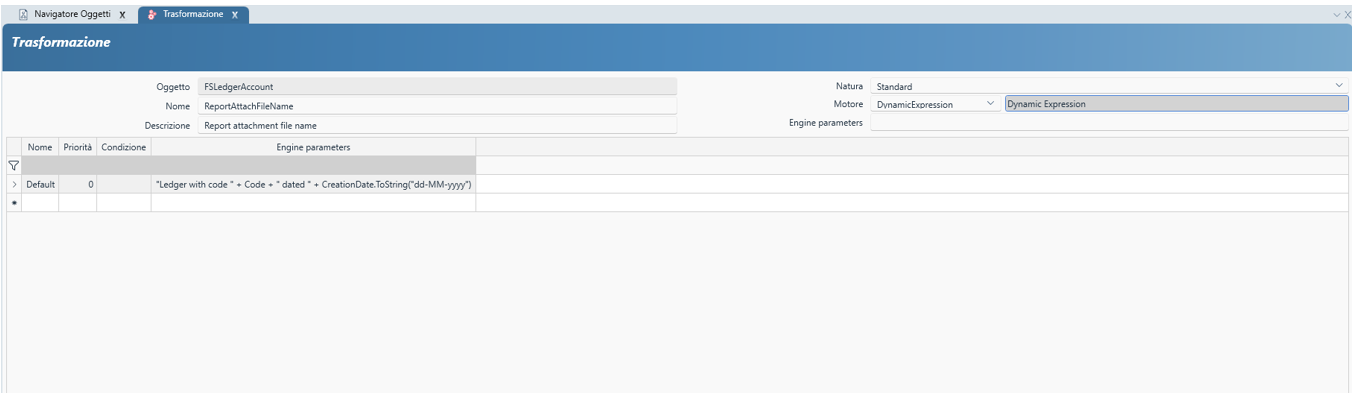This screenshot has width=1352, height=393.
Task: Edit the Nome field ReportAttachFileName
Action: [x=437, y=106]
